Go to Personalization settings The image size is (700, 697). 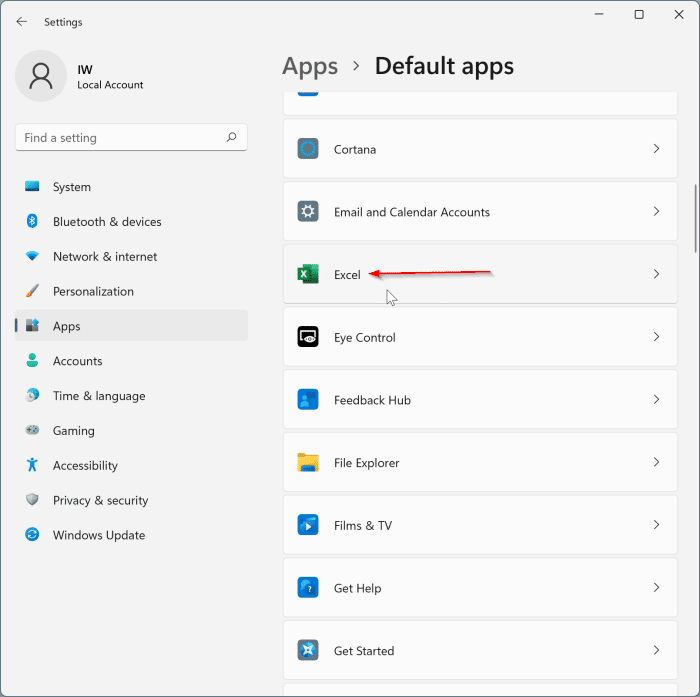coord(131,291)
